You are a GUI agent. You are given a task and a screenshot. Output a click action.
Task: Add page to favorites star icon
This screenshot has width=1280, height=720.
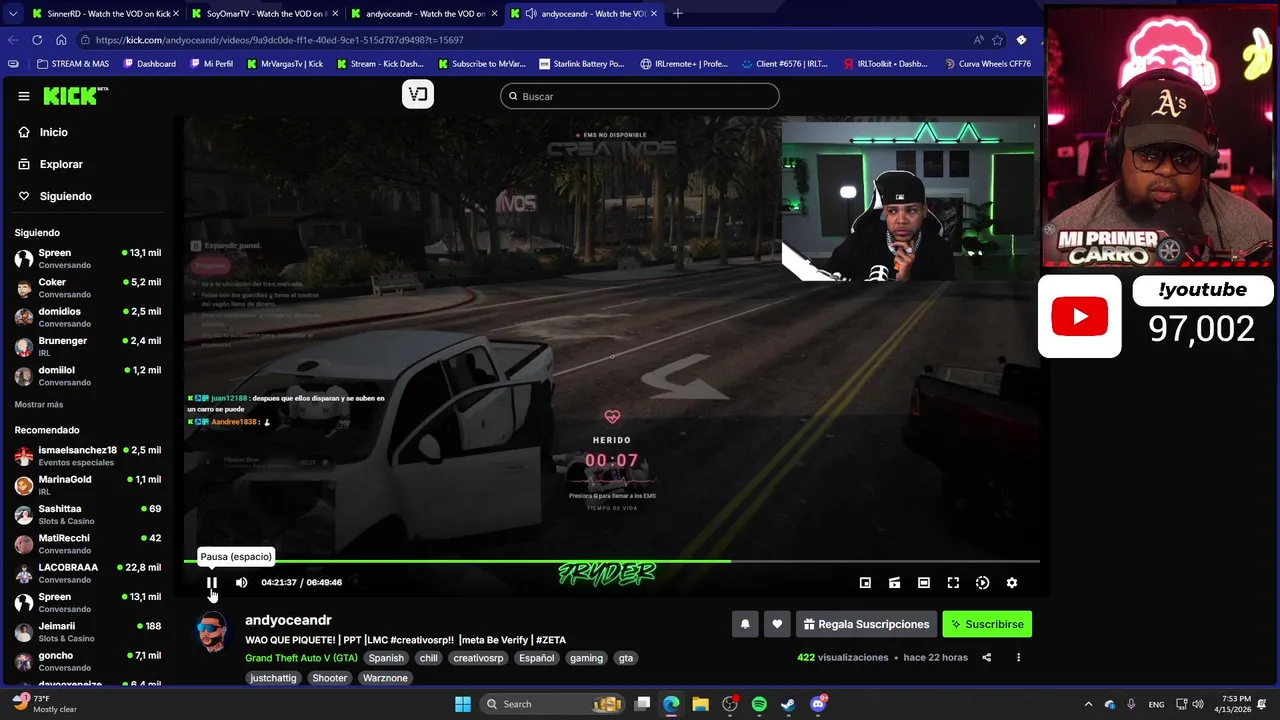(997, 40)
